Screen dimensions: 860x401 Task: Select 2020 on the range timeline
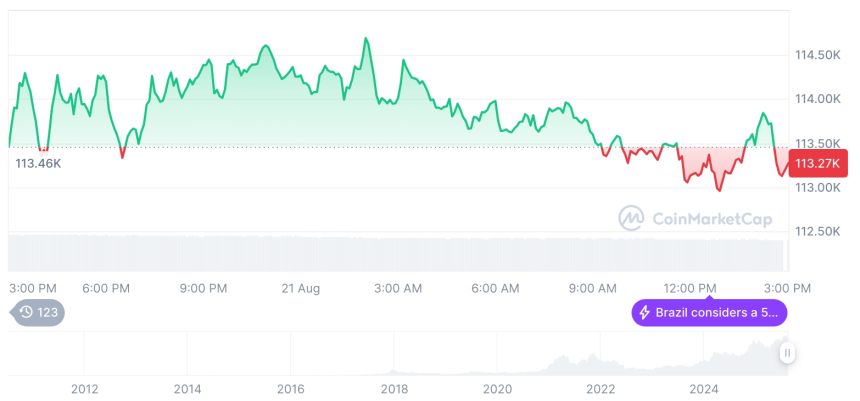pos(497,388)
